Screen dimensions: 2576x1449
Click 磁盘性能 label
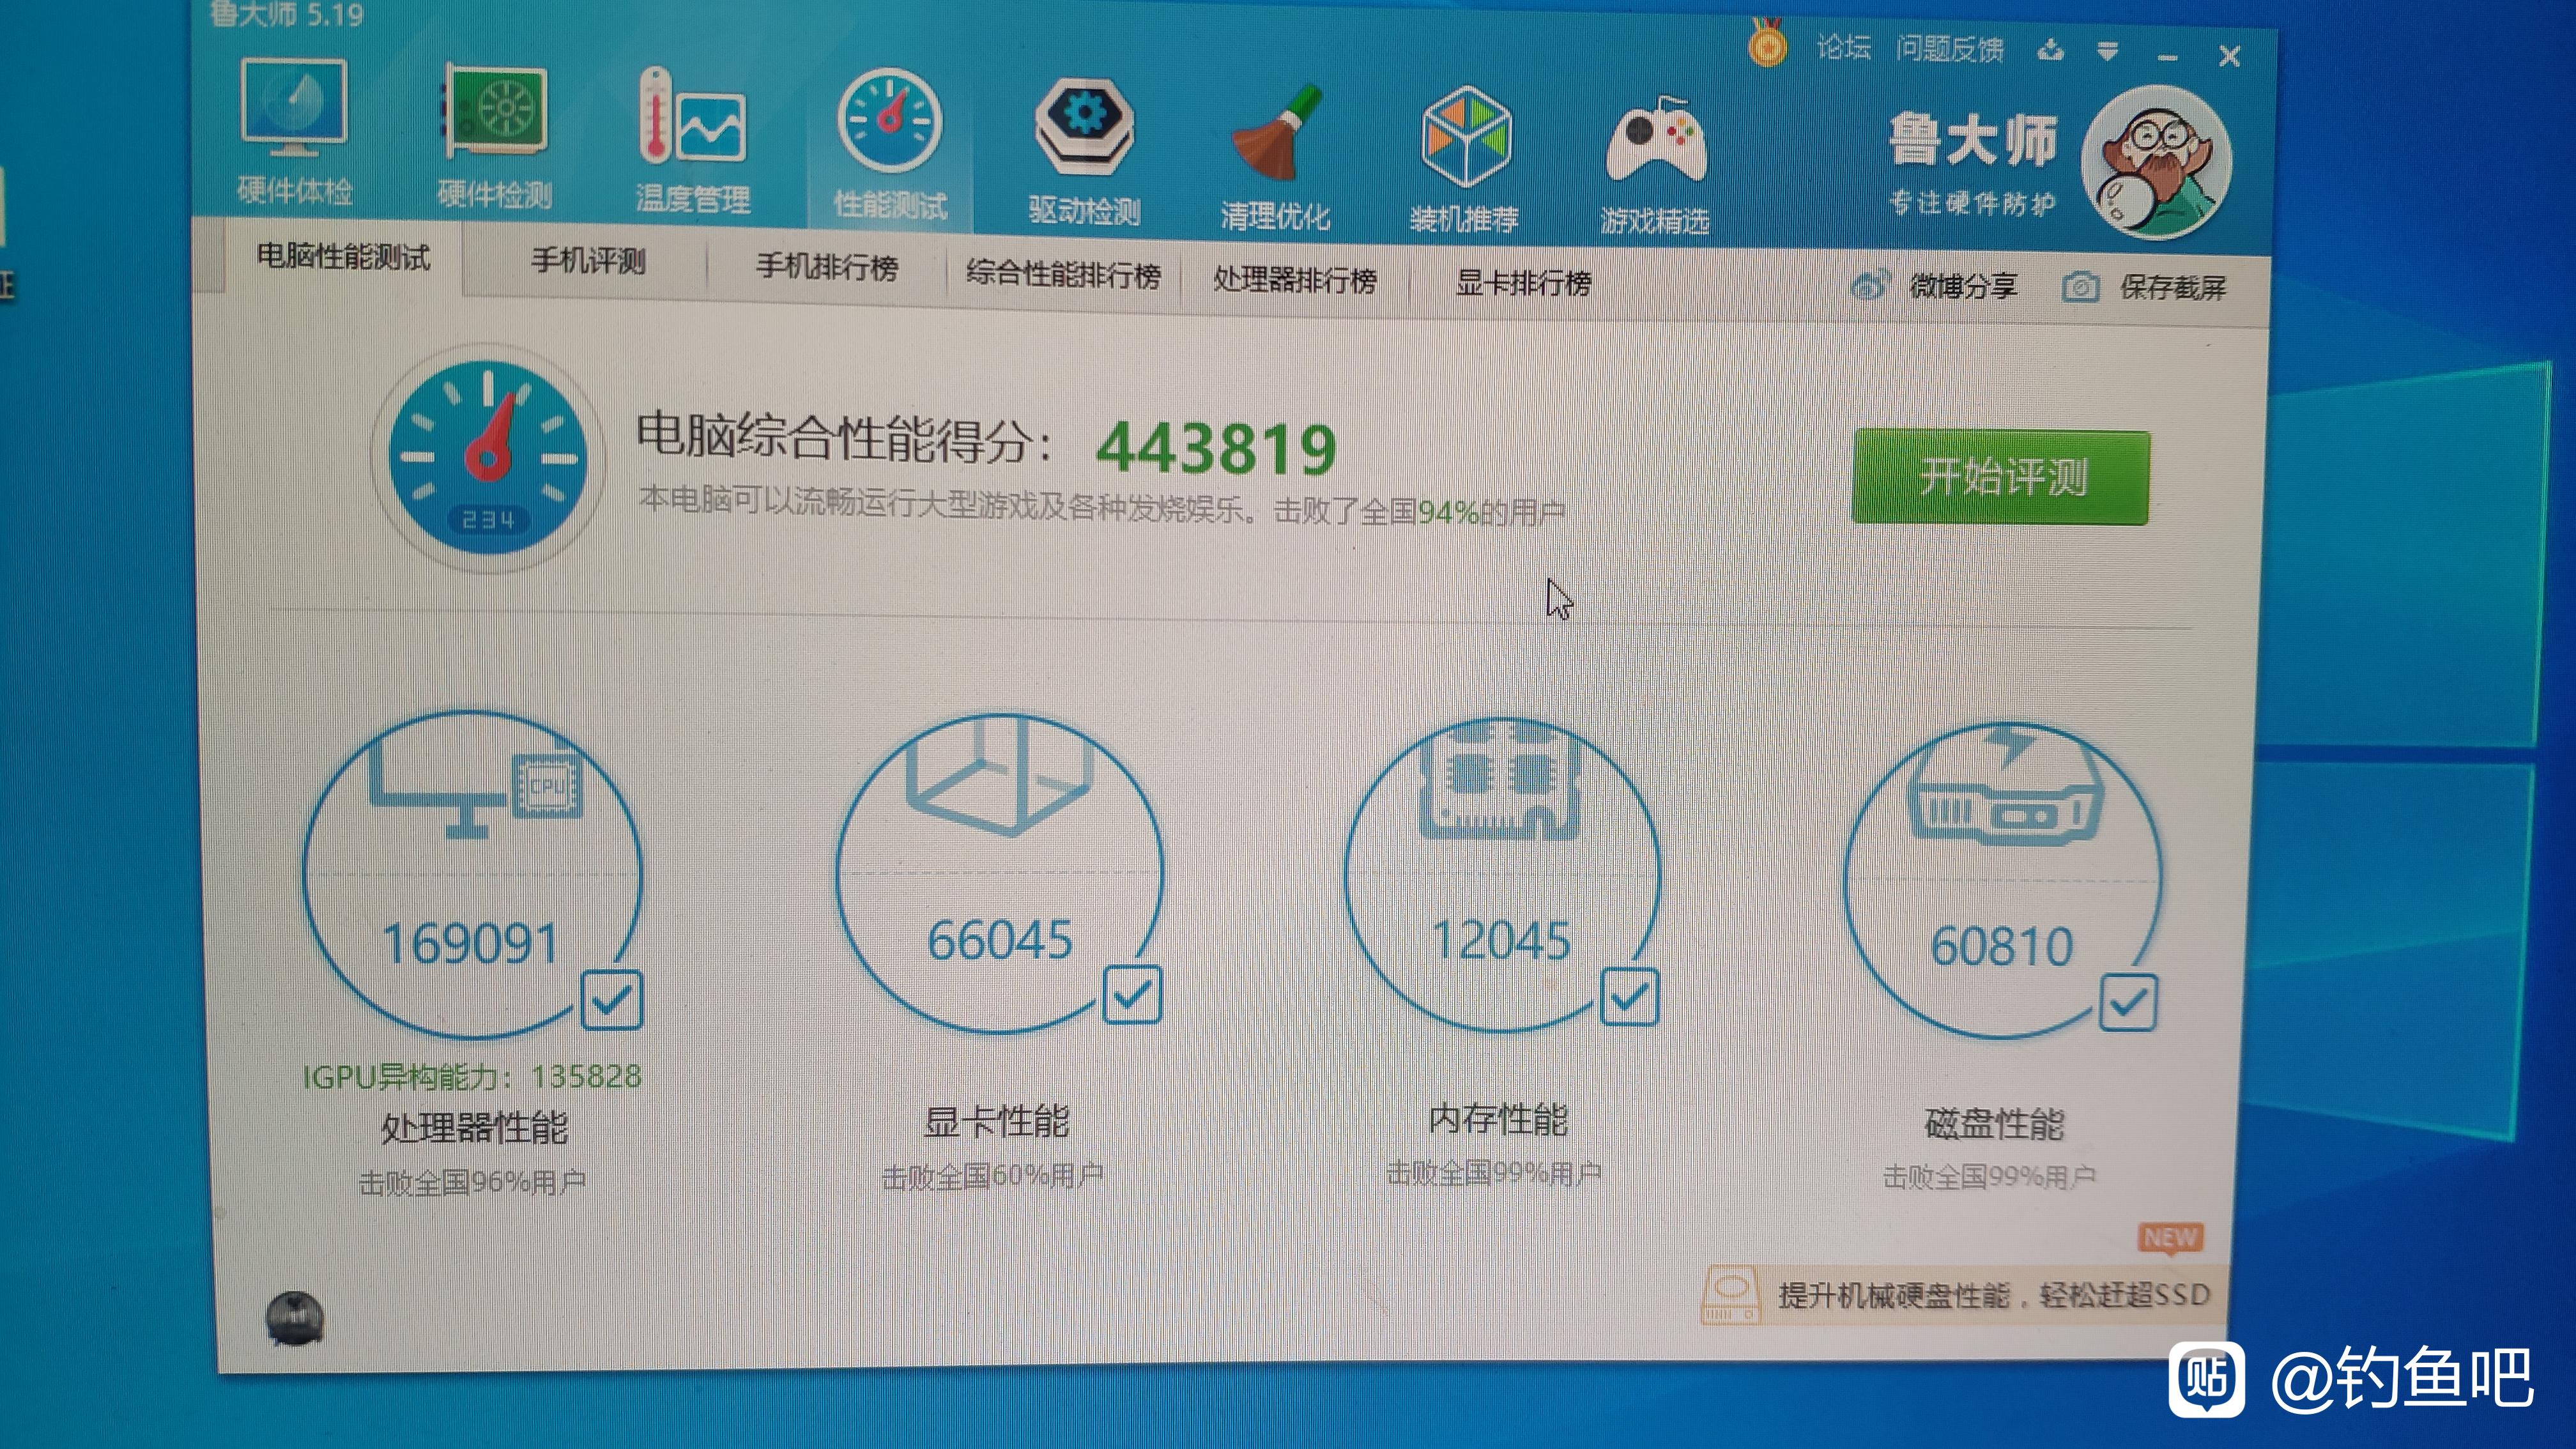click(x=1994, y=1124)
